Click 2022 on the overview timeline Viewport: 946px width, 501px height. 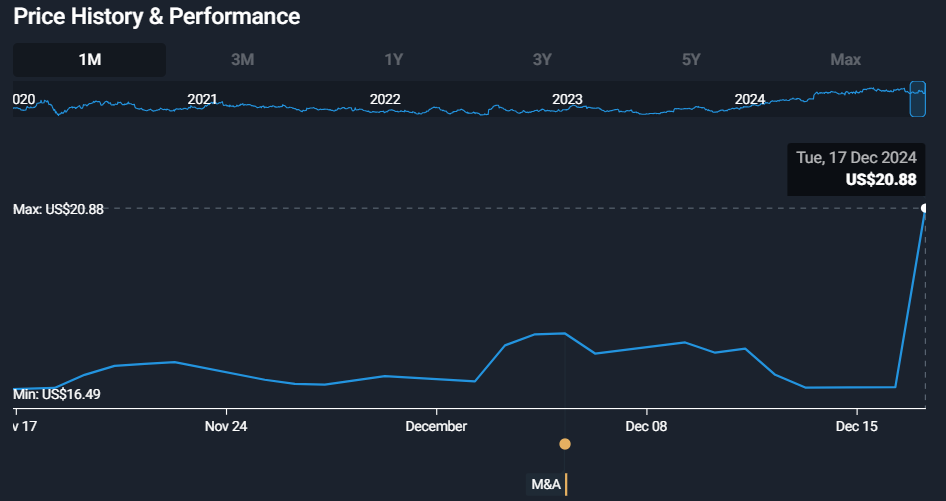[x=385, y=99]
